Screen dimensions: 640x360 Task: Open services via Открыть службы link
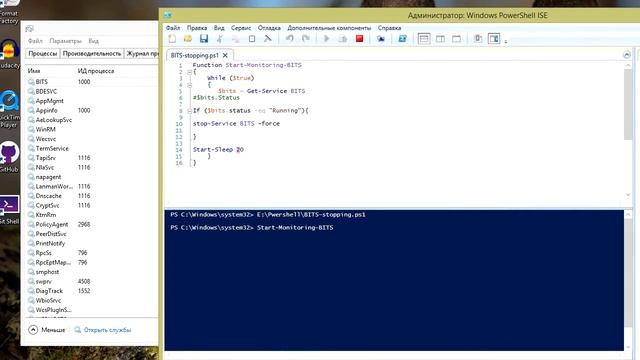103,330
